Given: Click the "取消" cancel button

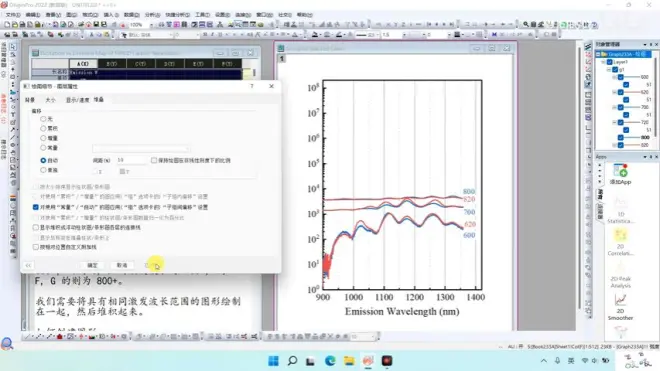Looking at the screenshot, I should click(122, 265).
